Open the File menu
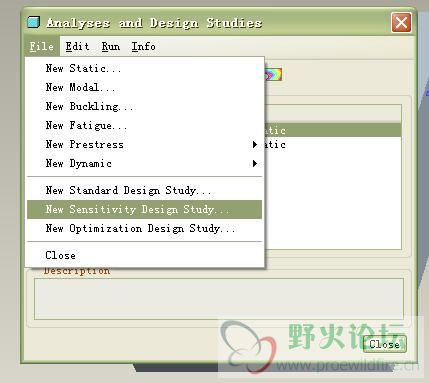The image size is (429, 383). point(42,46)
